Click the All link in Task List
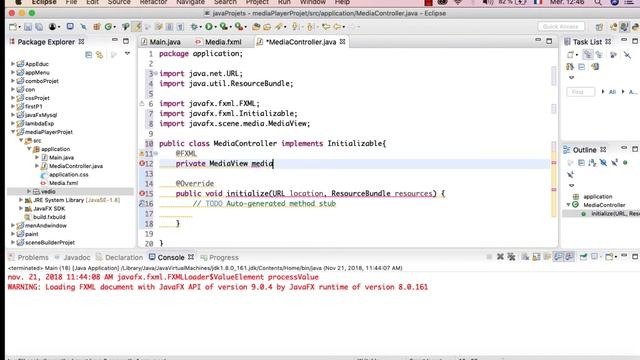The width and height of the screenshot is (640, 360). click(612, 92)
